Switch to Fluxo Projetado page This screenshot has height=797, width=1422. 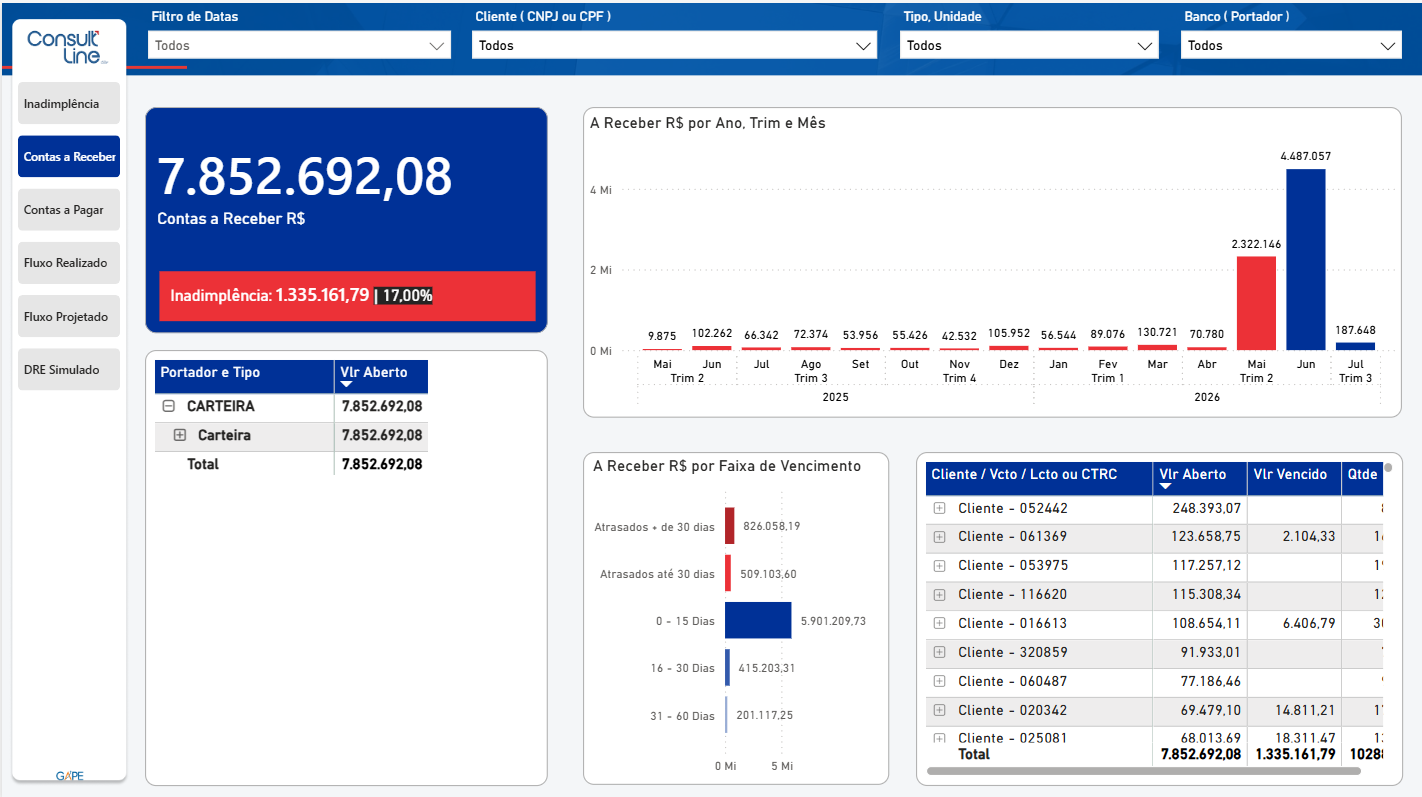pos(69,317)
